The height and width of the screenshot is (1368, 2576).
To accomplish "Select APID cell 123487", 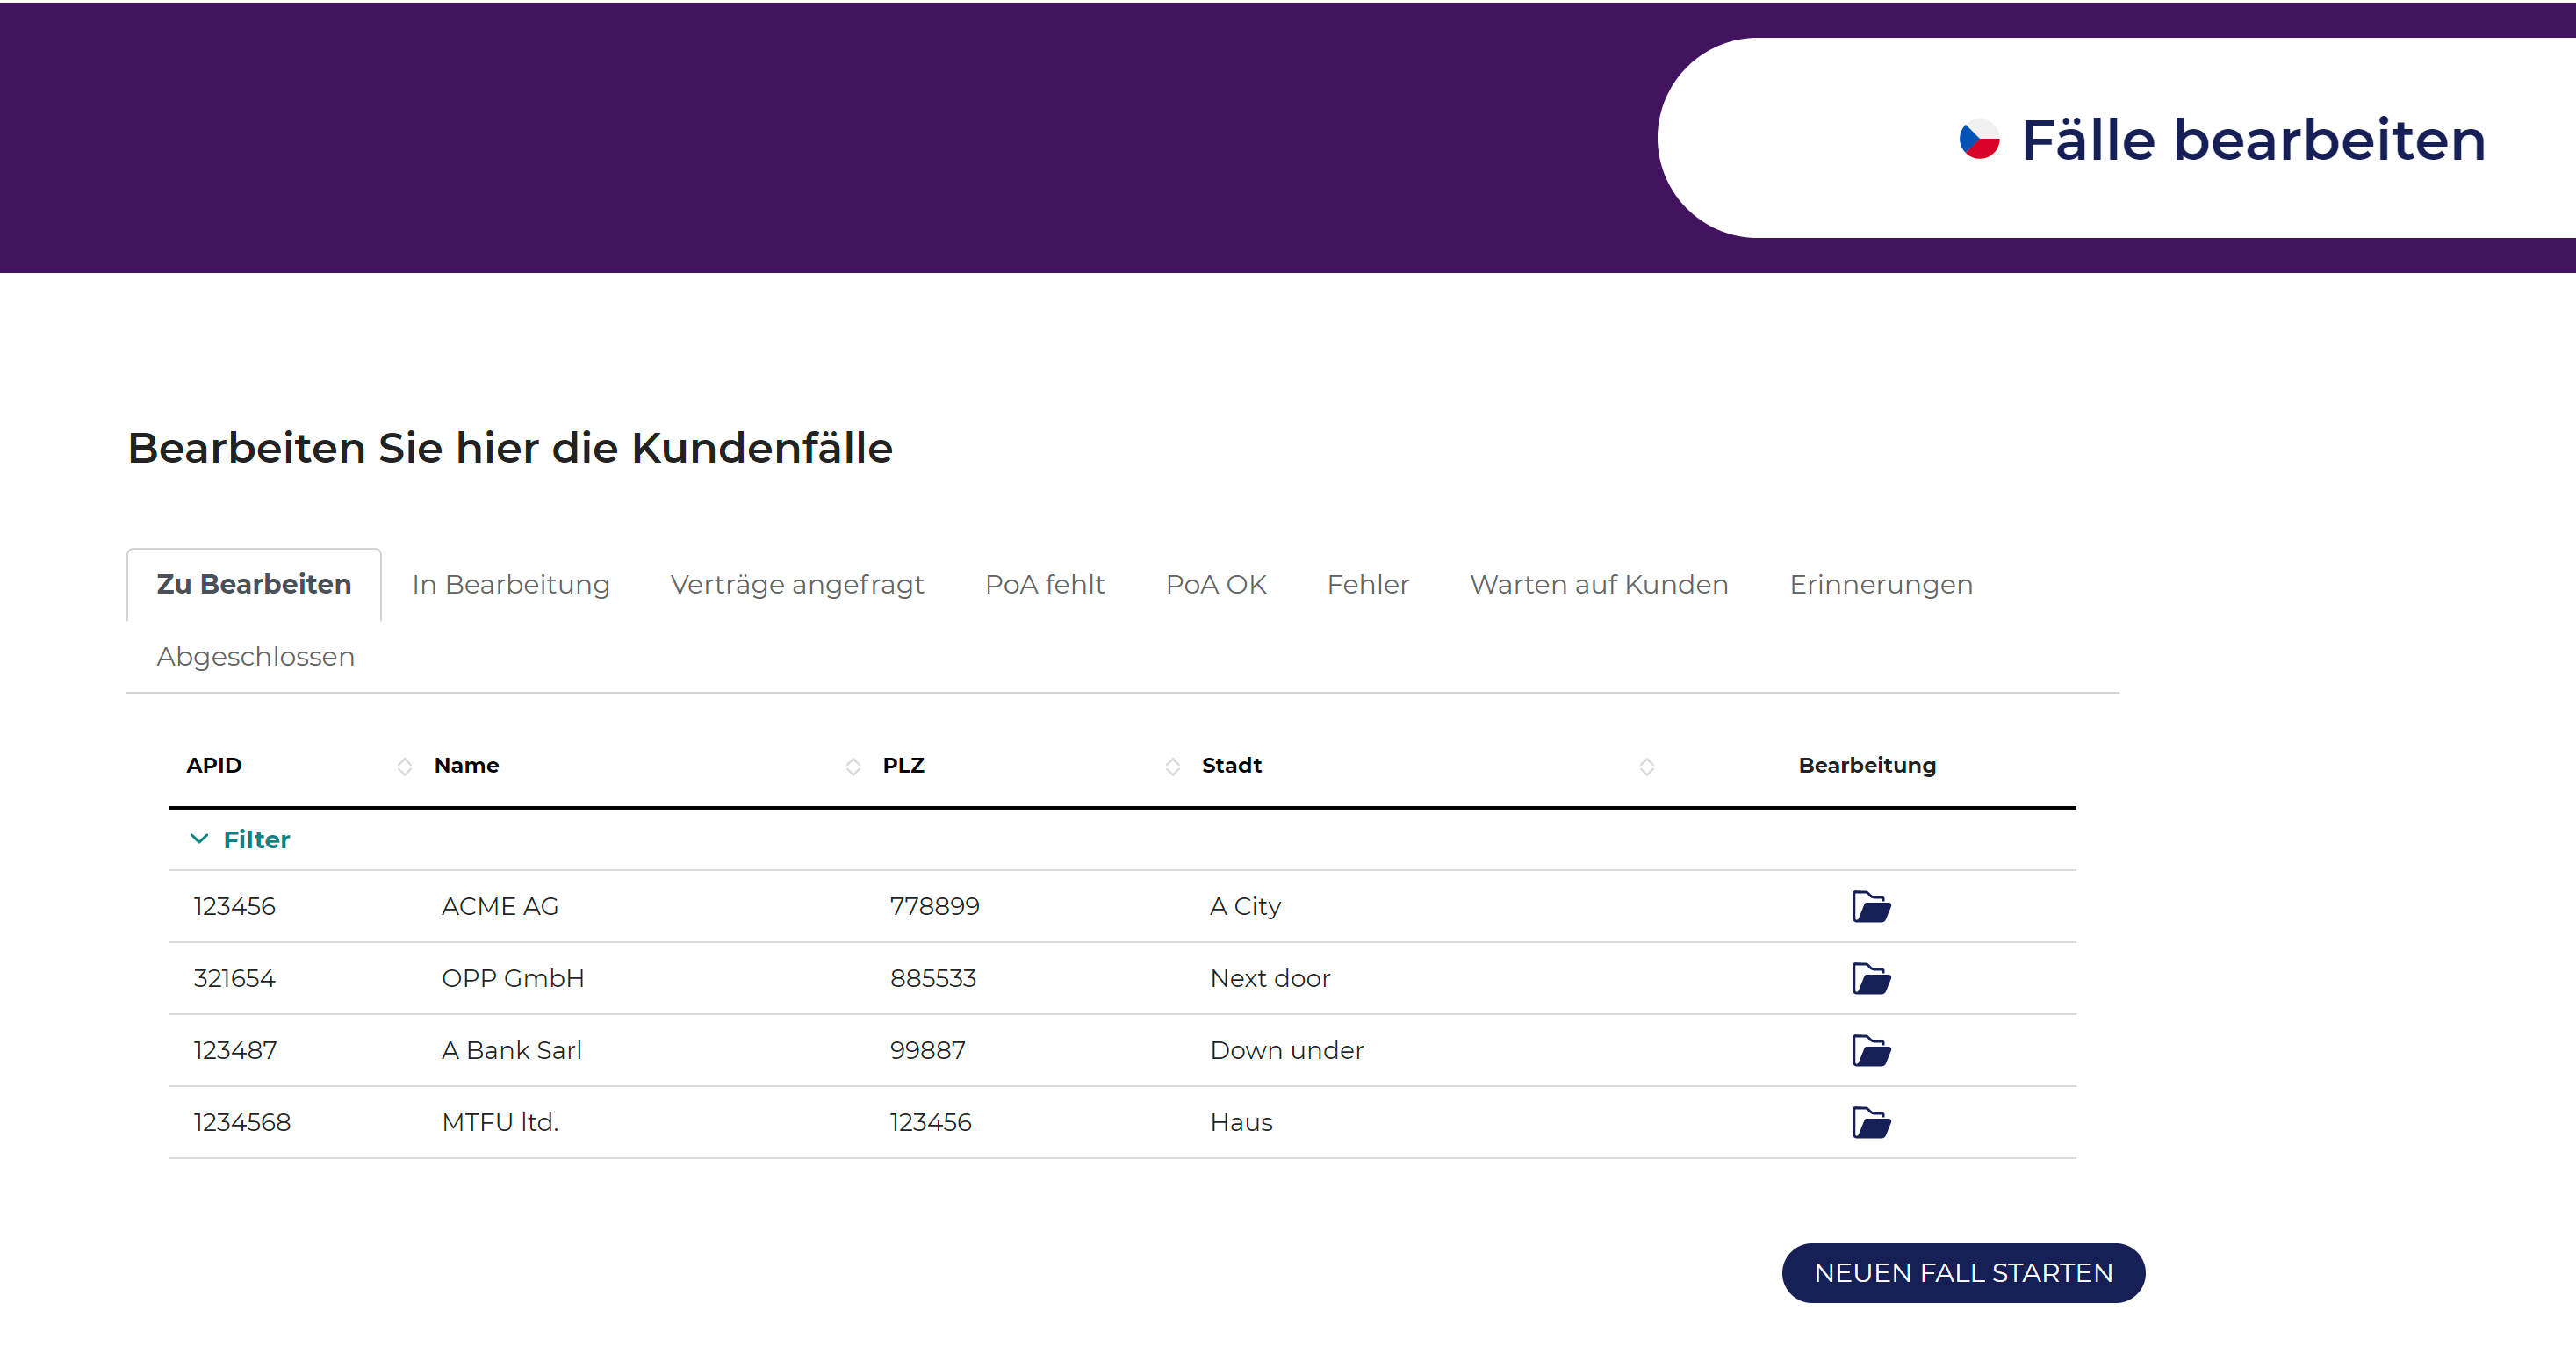I will [235, 1050].
